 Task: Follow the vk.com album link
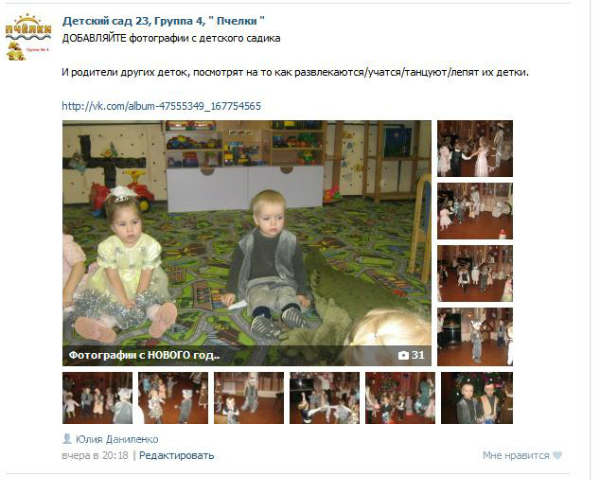point(161,106)
